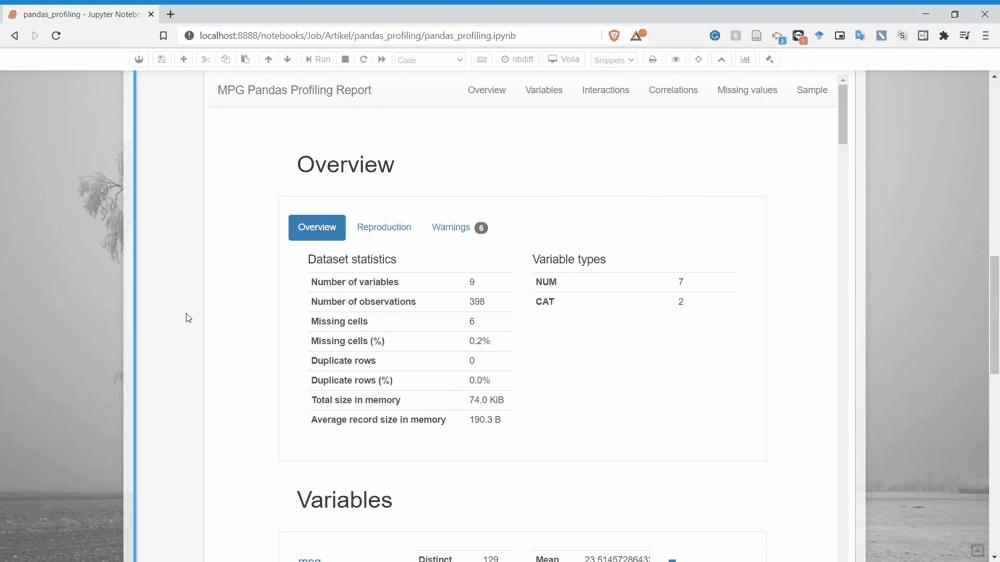Reload the page with the refresh icon
1000x562 pixels.
point(56,36)
